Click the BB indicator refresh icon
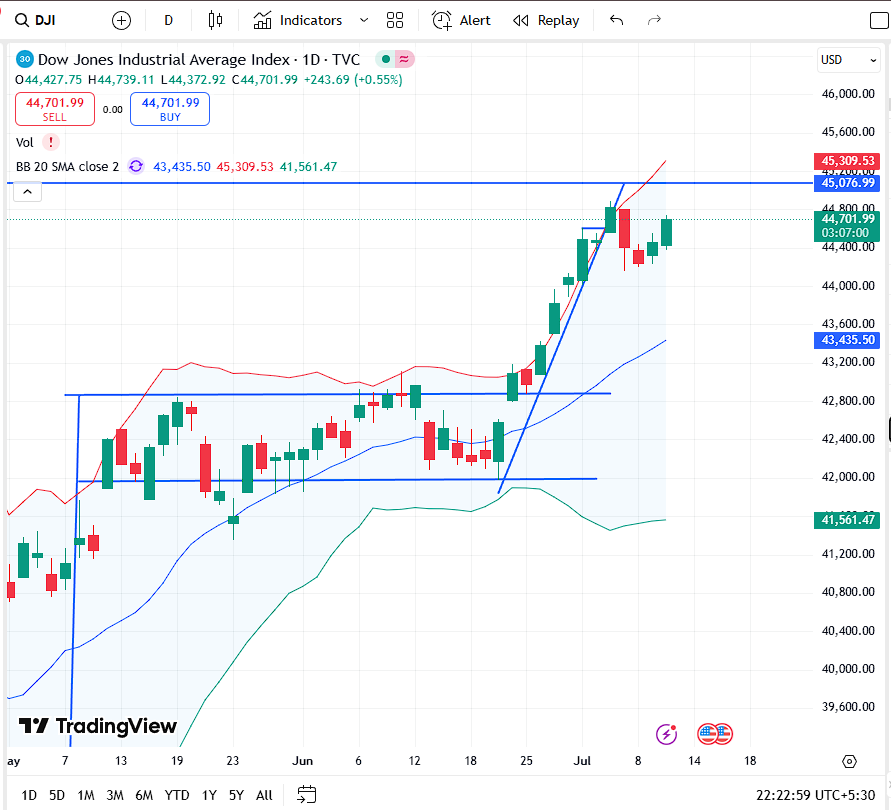This screenshot has height=810, width=891. [136, 167]
